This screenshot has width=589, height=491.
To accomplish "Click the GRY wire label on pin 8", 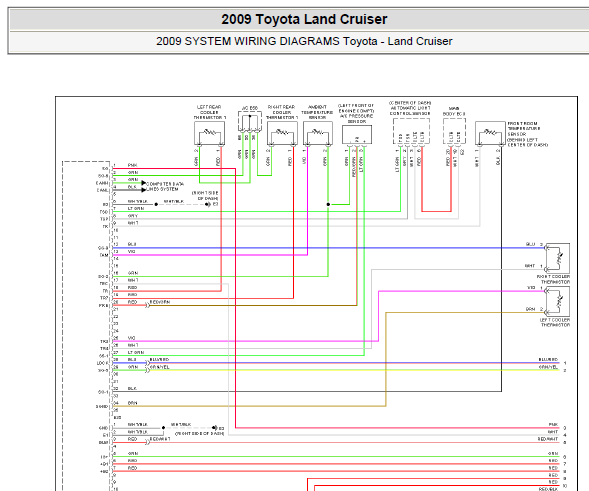I will point(133,216).
